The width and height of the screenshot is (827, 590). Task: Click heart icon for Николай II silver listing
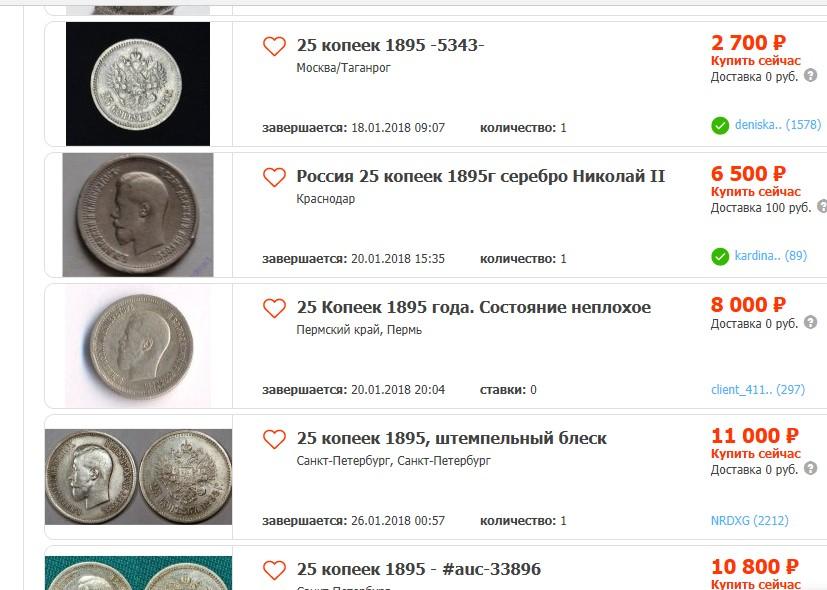(x=274, y=177)
